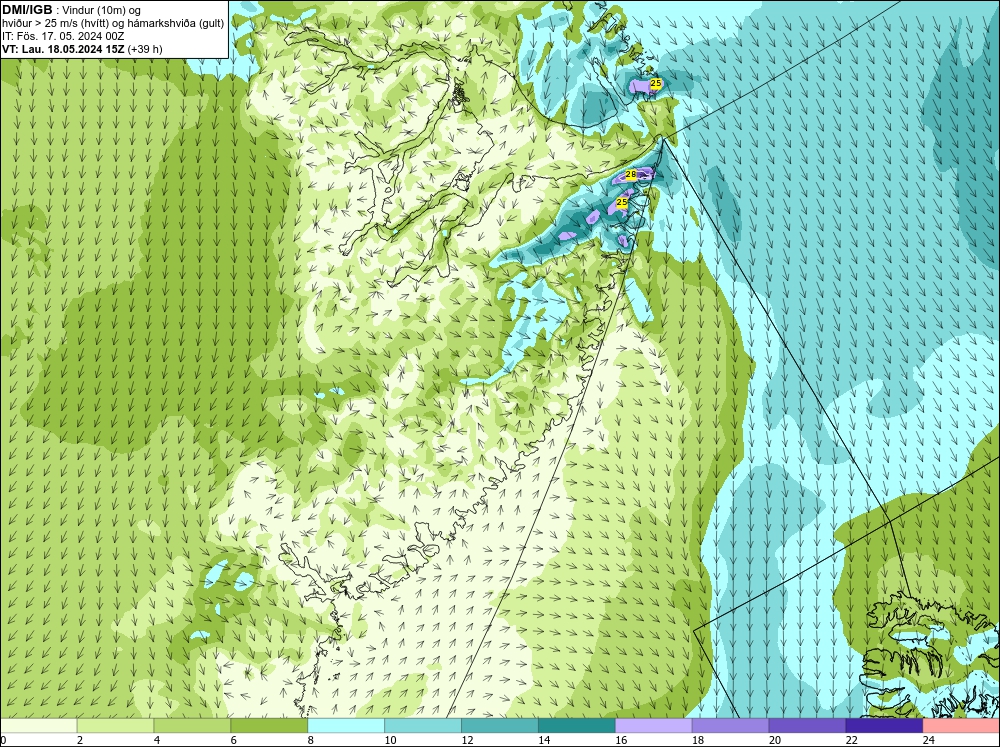This screenshot has width=1000, height=747.
Task: Click the yellow 28 gust label
Action: [x=631, y=174]
